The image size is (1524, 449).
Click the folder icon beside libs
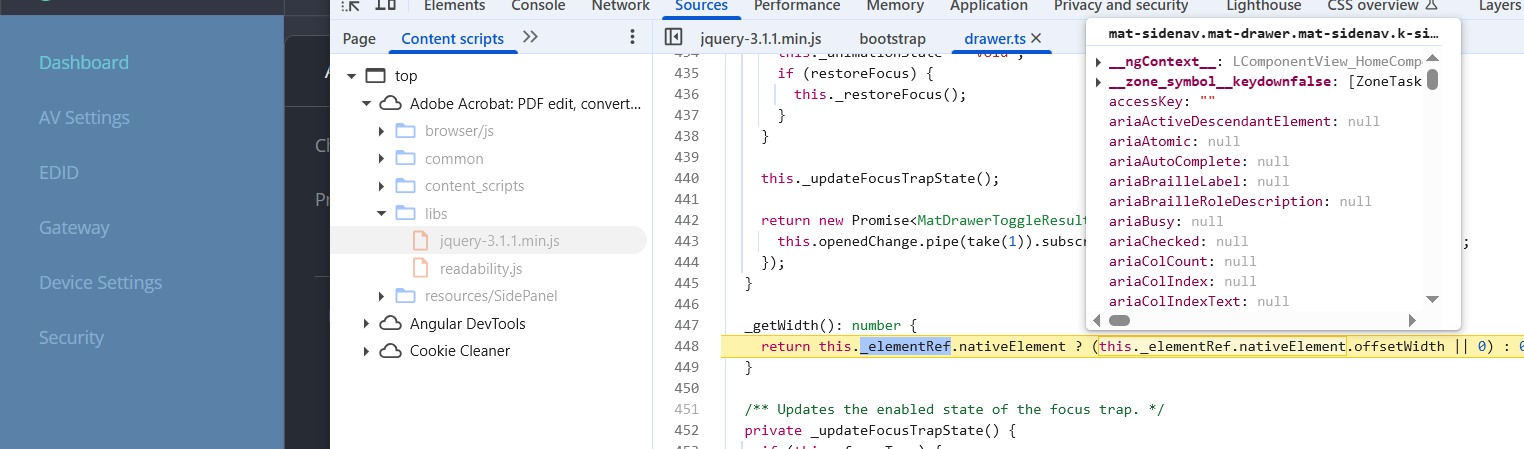coord(405,213)
